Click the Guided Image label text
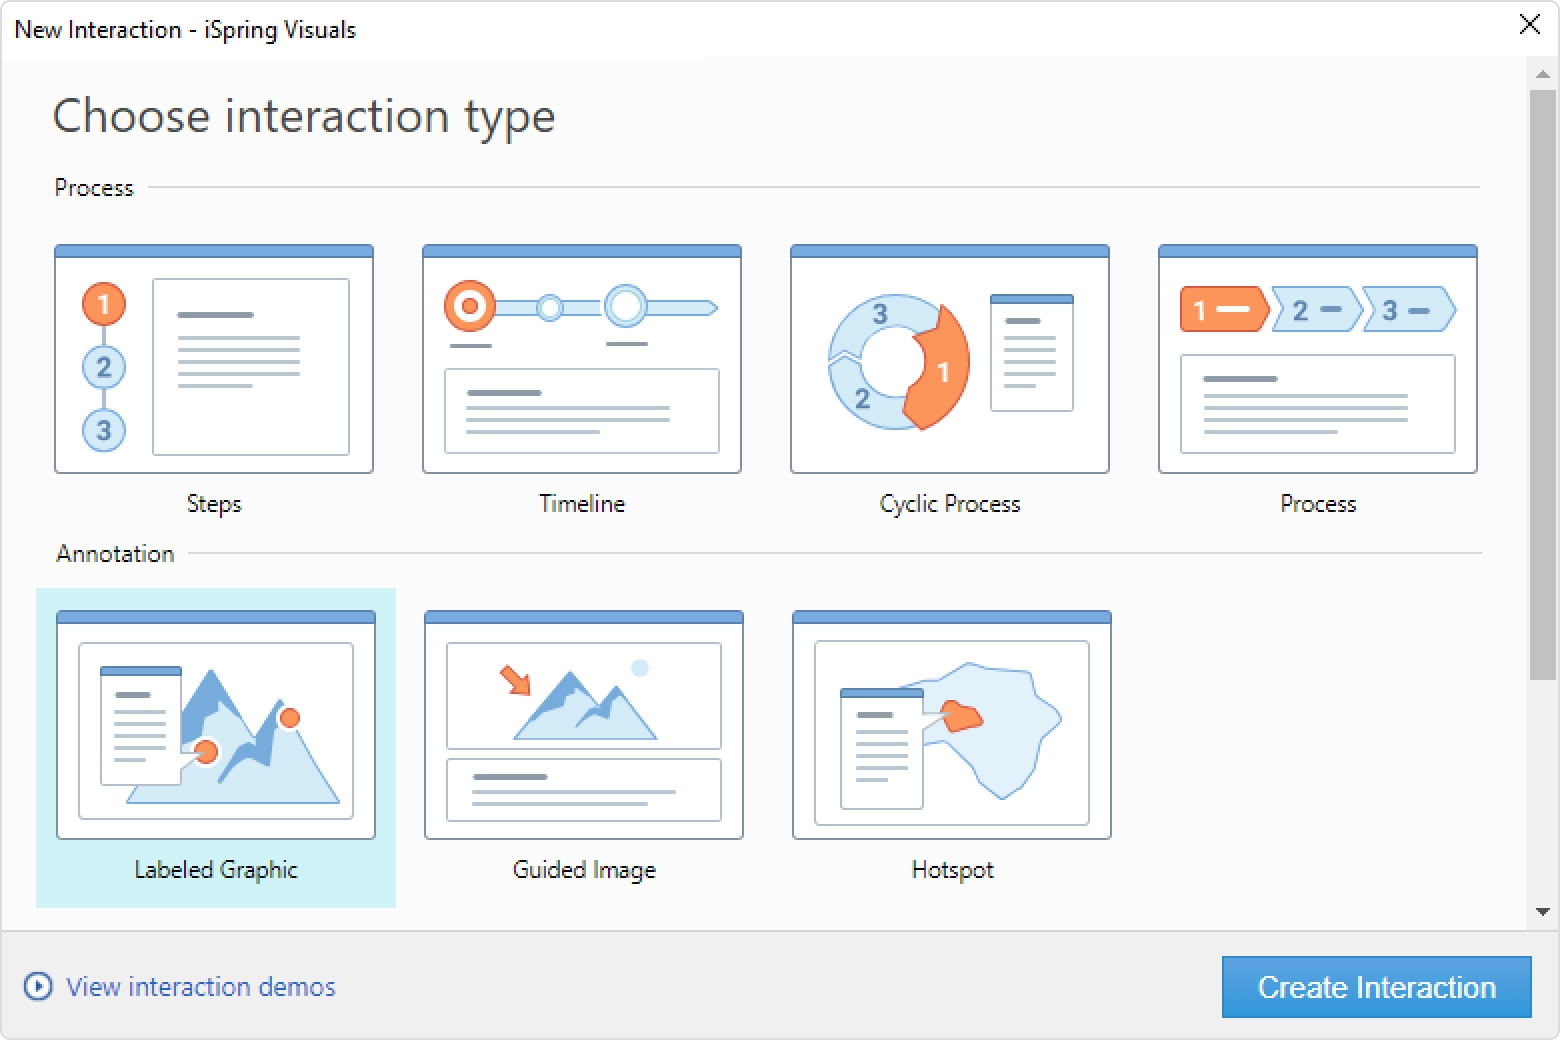The width and height of the screenshot is (1560, 1040). coord(584,870)
